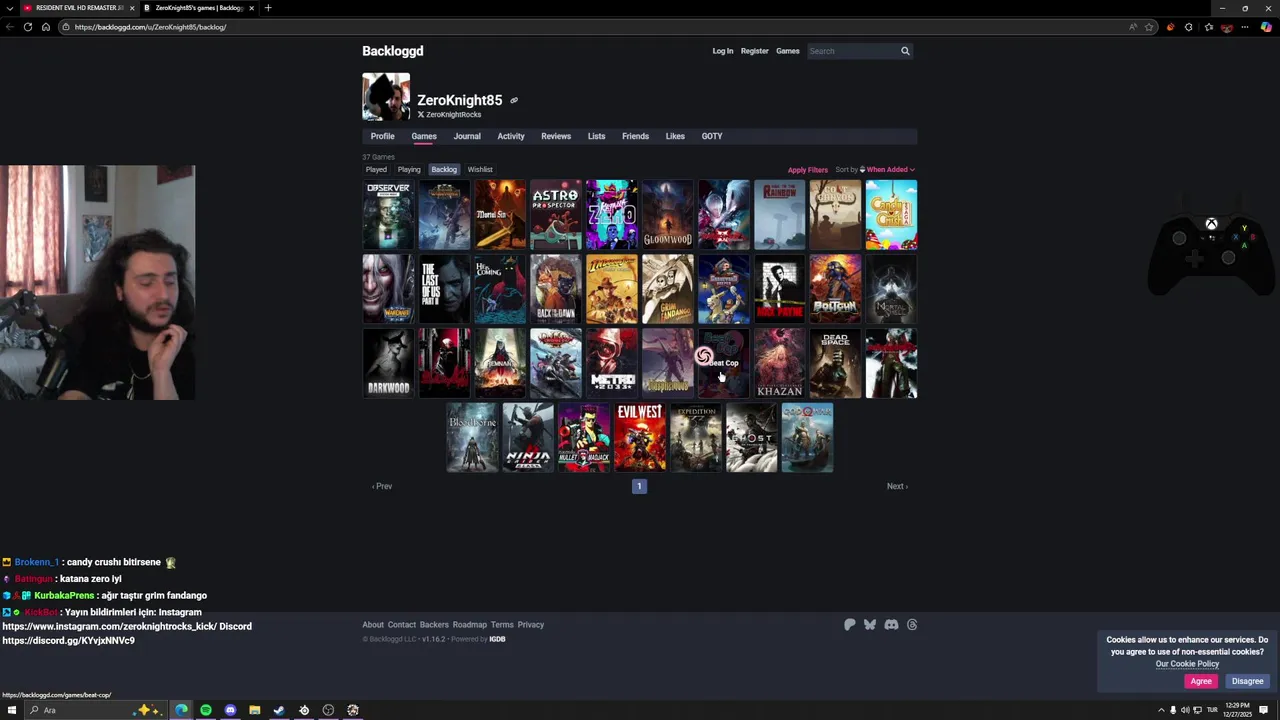The width and height of the screenshot is (1280, 720).
Task: Click the ZeroKnight85 profile avatar
Action: pos(386,97)
